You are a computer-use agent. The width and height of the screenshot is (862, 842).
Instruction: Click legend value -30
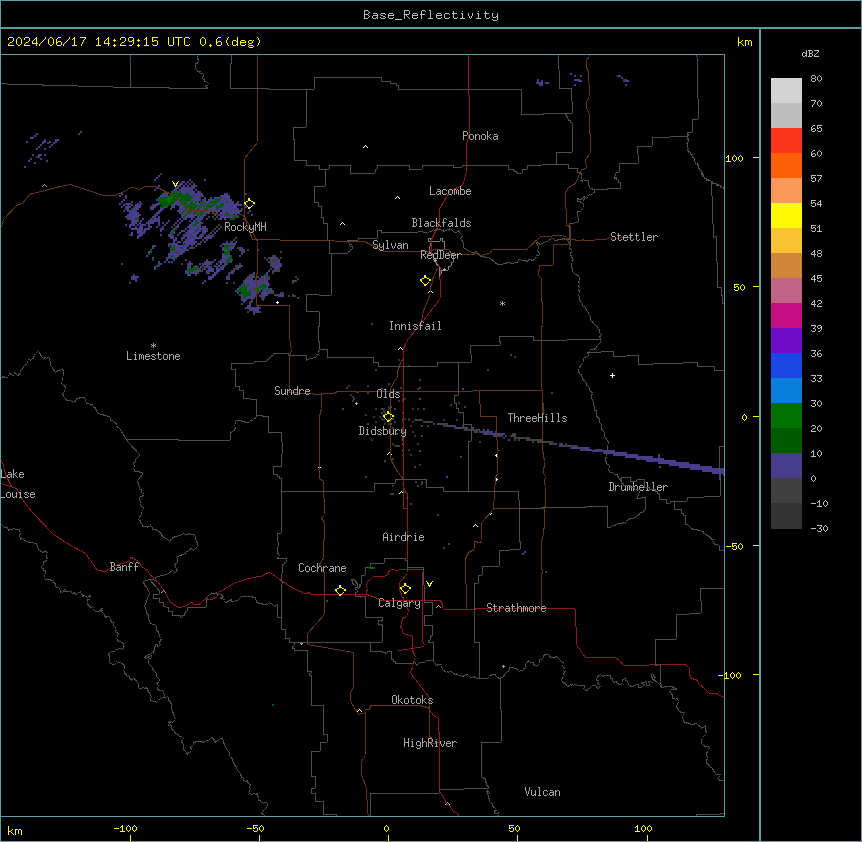(819, 528)
